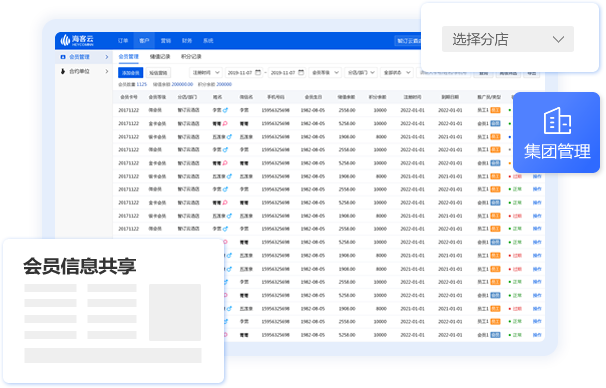606x388 pixels.
Task: Click the orange 员工 badge in first row
Action: [495, 110]
